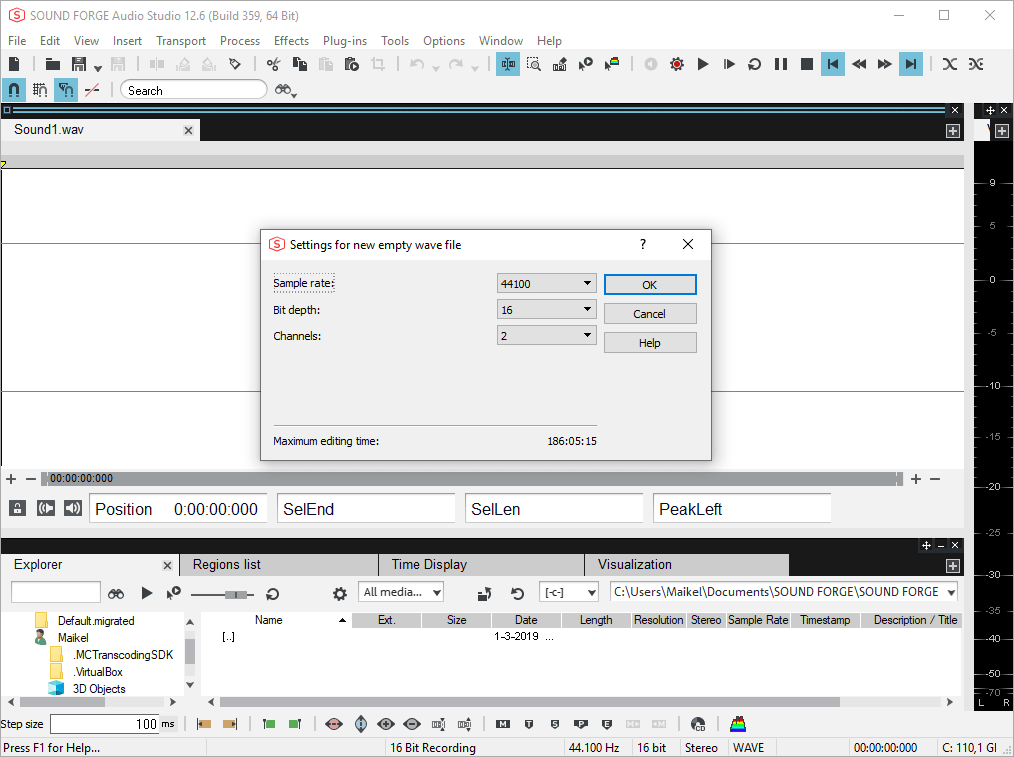Open the Plug-ins menu
This screenshot has height=757, width=1014.
[x=345, y=41]
